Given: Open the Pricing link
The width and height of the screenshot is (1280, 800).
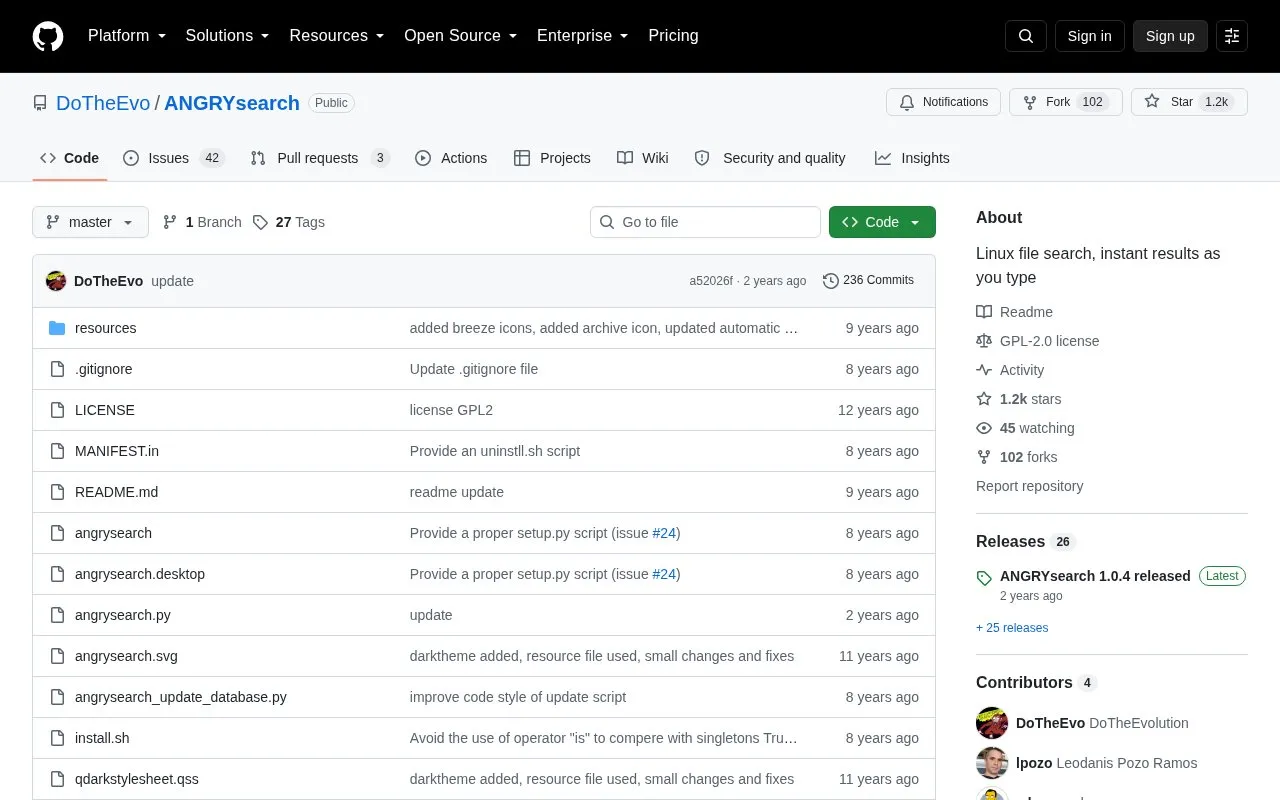Looking at the screenshot, I should (673, 36).
